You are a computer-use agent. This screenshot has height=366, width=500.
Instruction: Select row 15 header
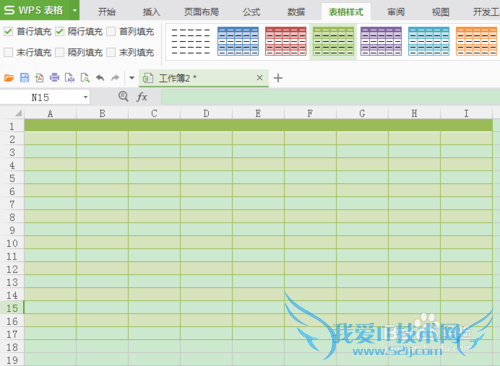pos(12,308)
